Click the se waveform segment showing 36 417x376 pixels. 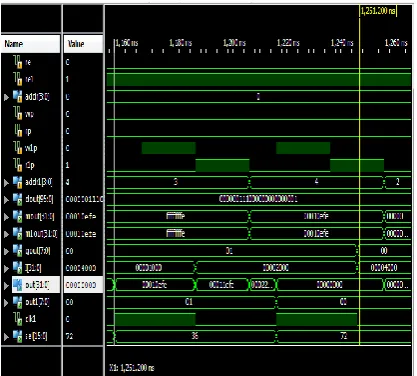click(195, 336)
